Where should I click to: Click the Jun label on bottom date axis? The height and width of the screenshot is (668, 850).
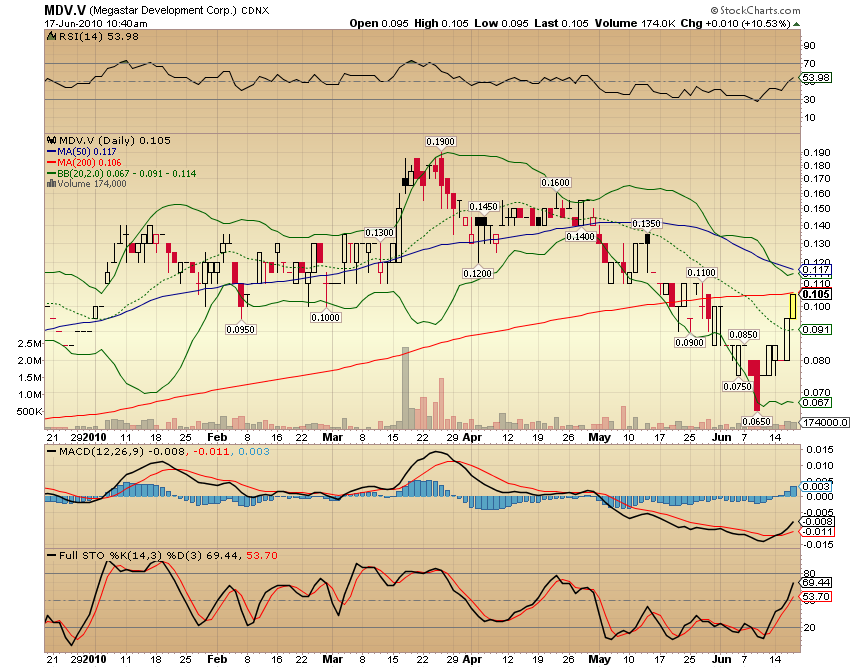pyautogui.click(x=721, y=659)
